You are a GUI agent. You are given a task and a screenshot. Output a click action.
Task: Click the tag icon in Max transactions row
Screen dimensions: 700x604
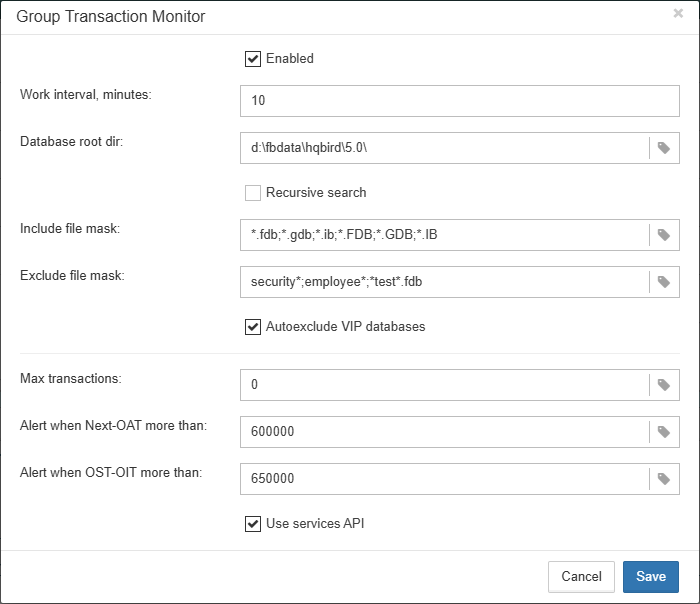tap(664, 384)
